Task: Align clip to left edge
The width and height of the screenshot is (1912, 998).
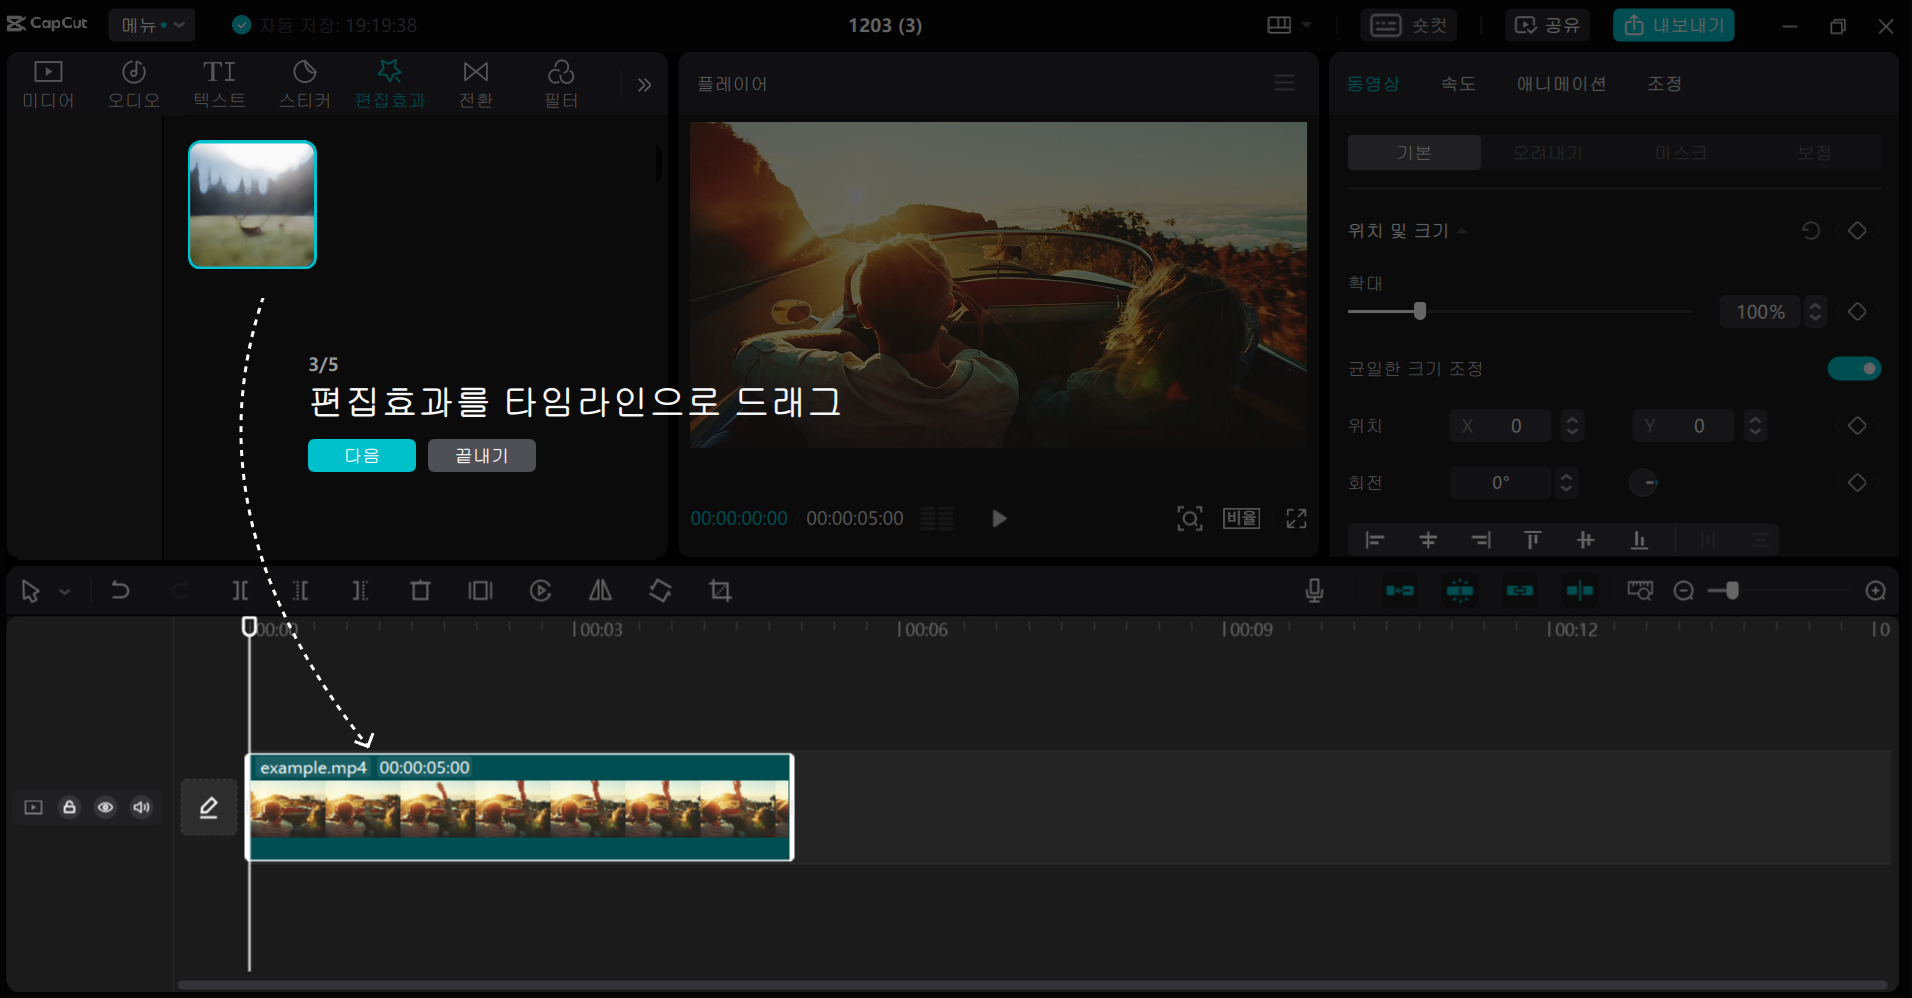Action: tap(1375, 540)
